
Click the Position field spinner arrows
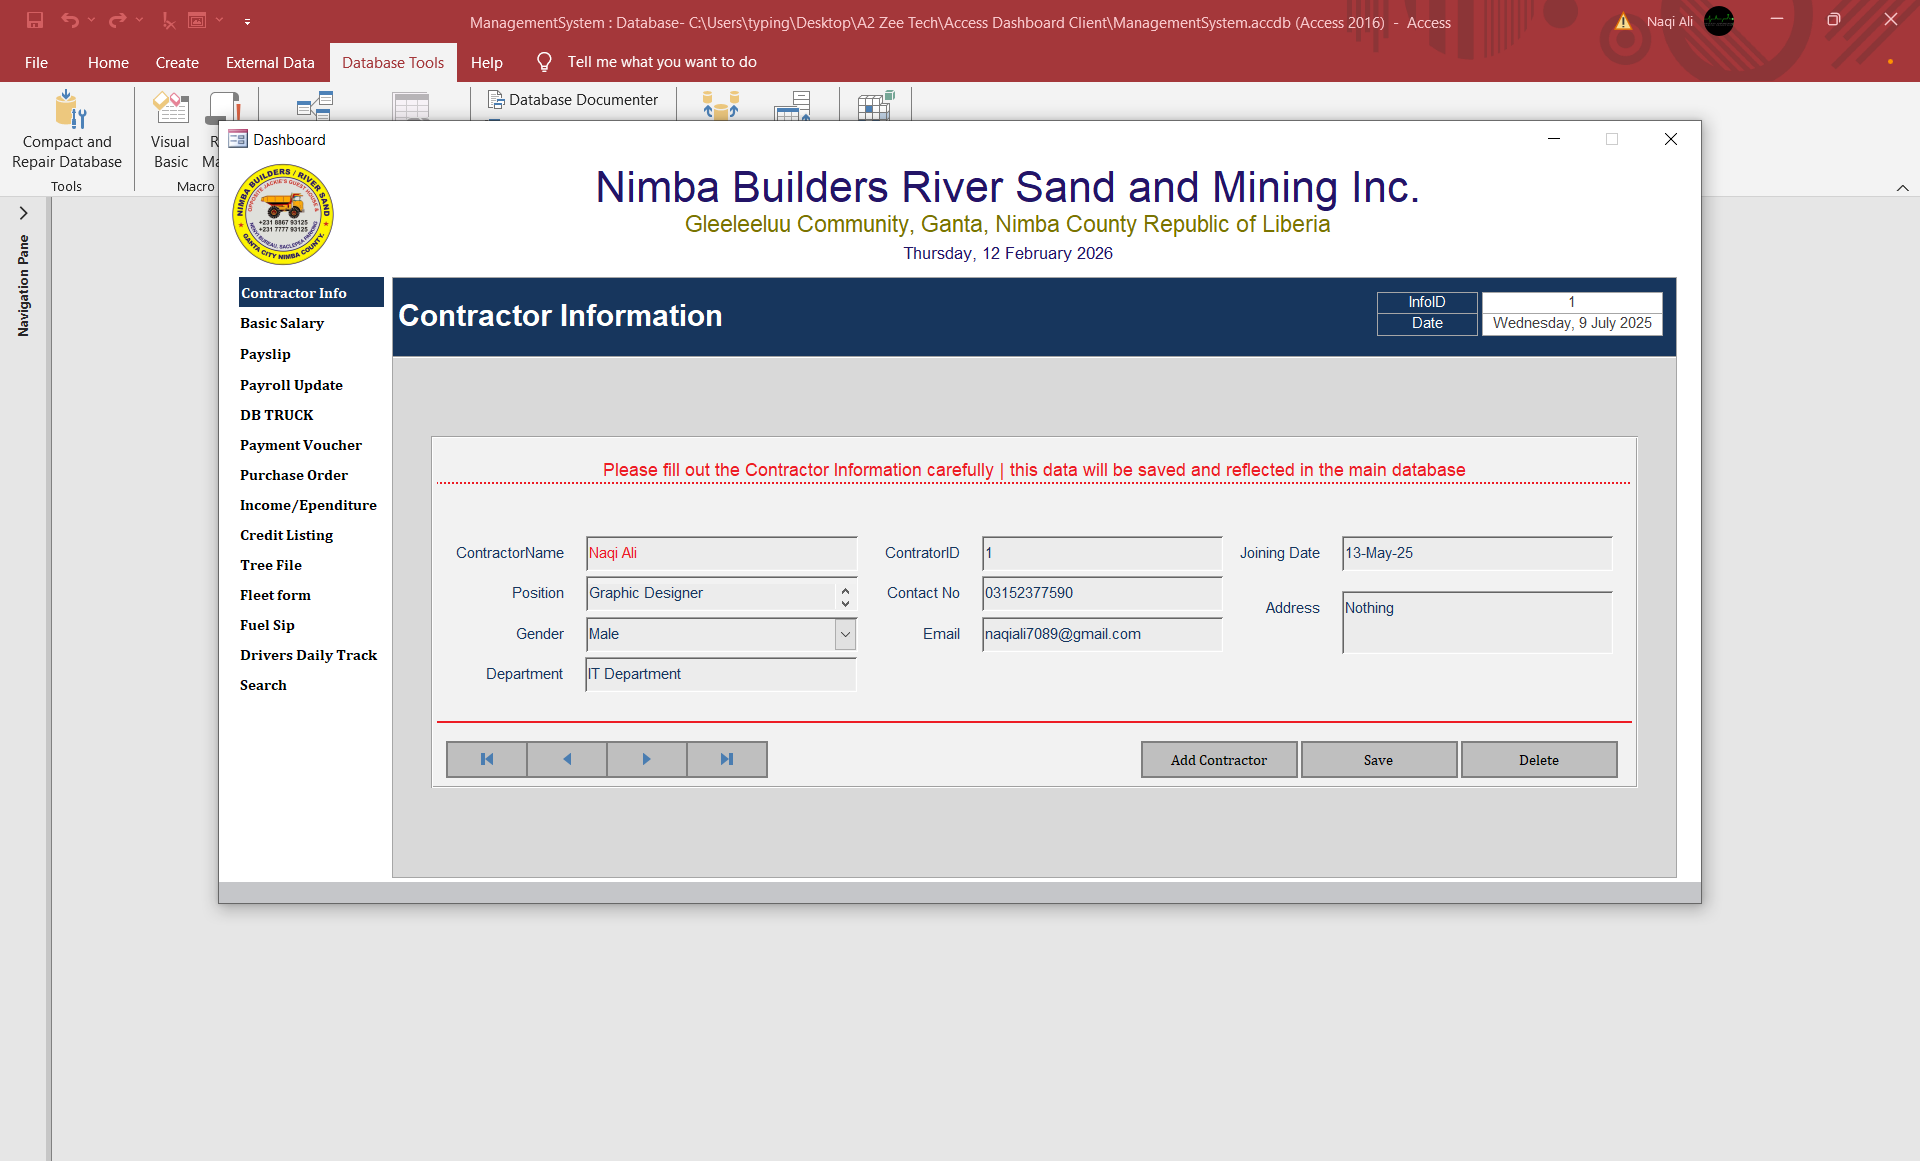click(845, 597)
